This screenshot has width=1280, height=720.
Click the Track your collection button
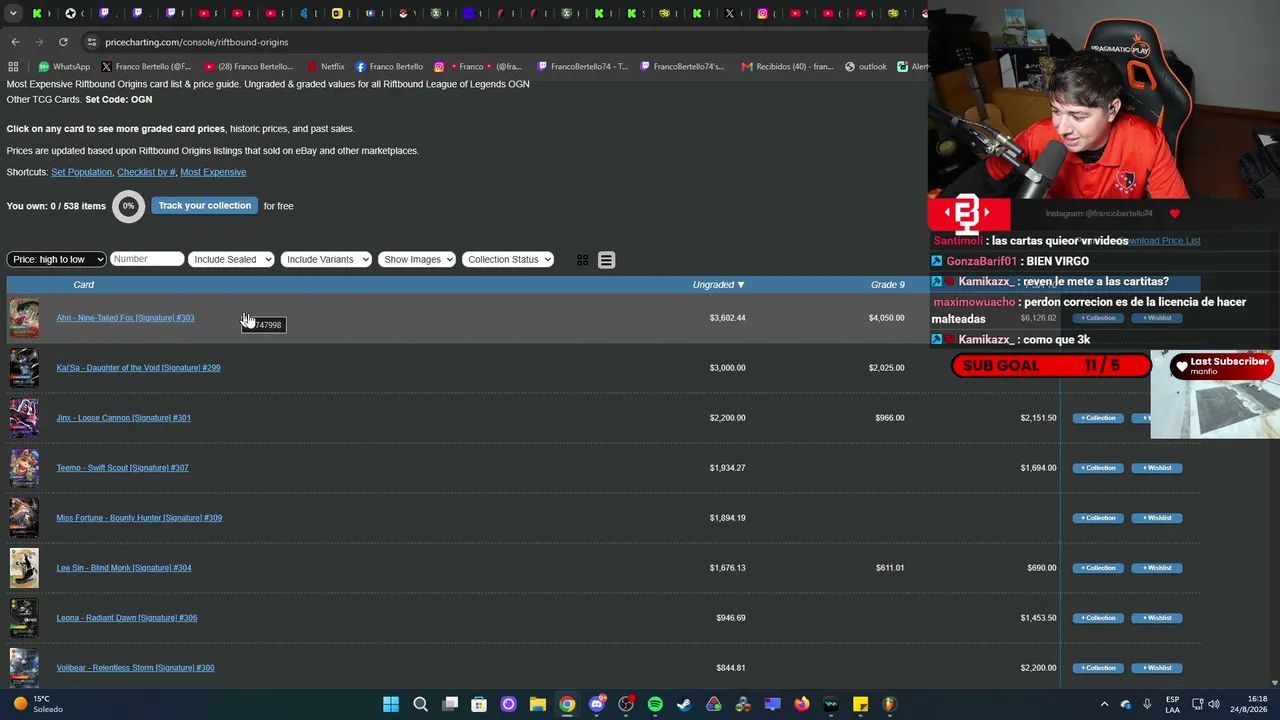204,206
